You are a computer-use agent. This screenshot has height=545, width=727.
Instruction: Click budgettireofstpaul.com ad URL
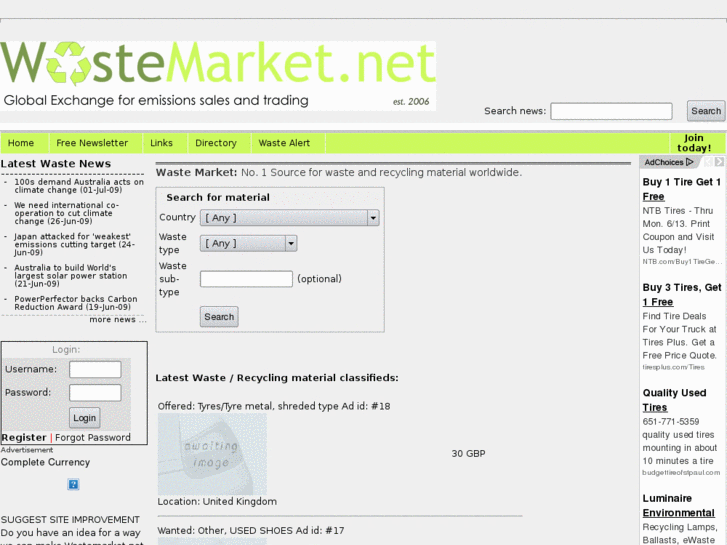(681, 472)
